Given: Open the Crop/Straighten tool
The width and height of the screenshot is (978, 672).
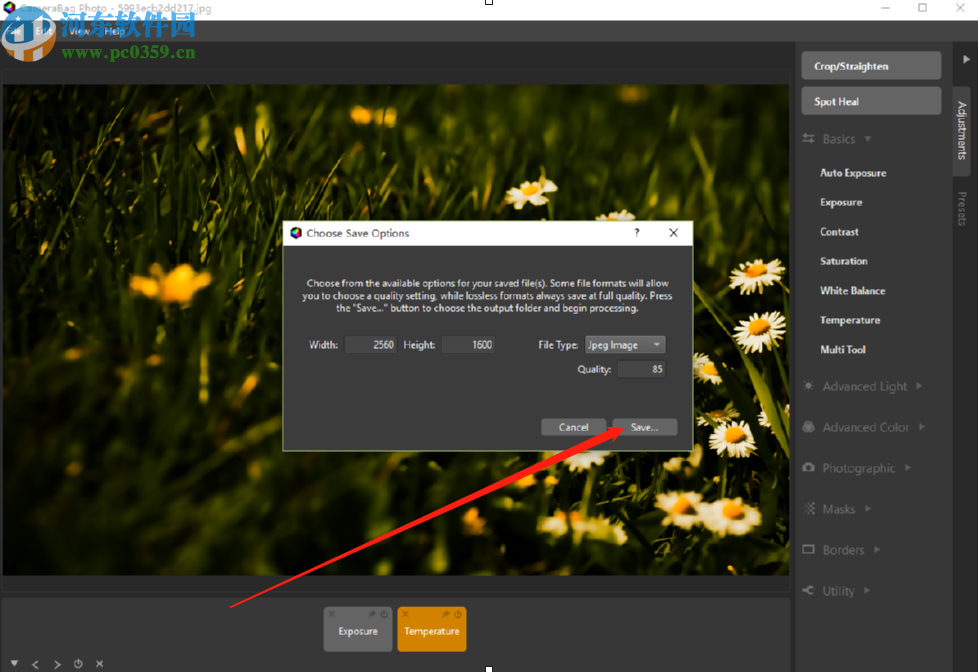Looking at the screenshot, I should (871, 66).
